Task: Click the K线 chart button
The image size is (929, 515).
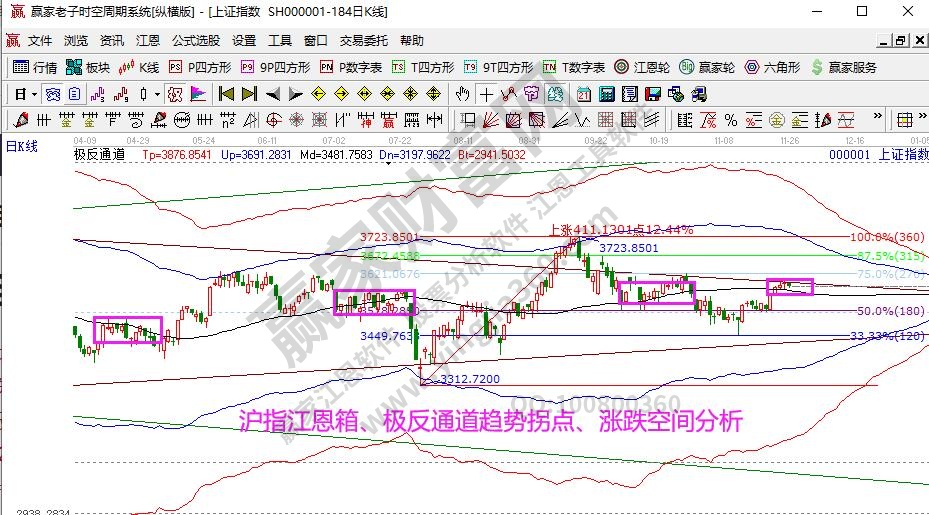Action: coord(140,67)
